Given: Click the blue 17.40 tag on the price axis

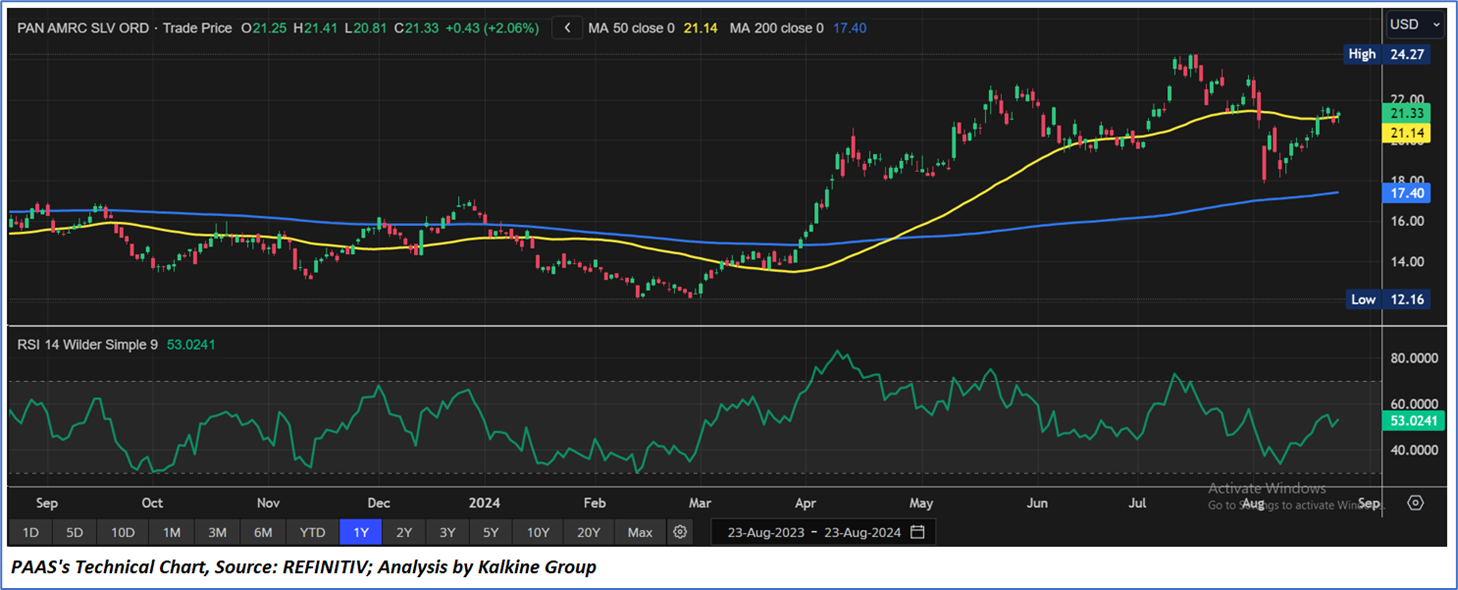Looking at the screenshot, I should point(1407,192).
